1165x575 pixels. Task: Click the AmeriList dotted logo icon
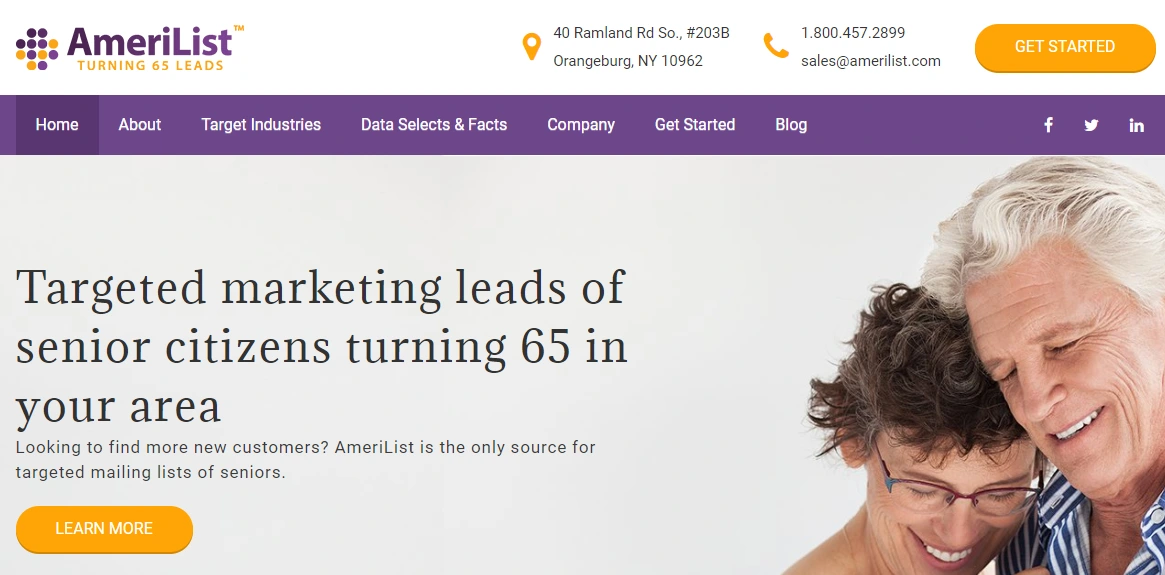pyautogui.click(x=37, y=49)
